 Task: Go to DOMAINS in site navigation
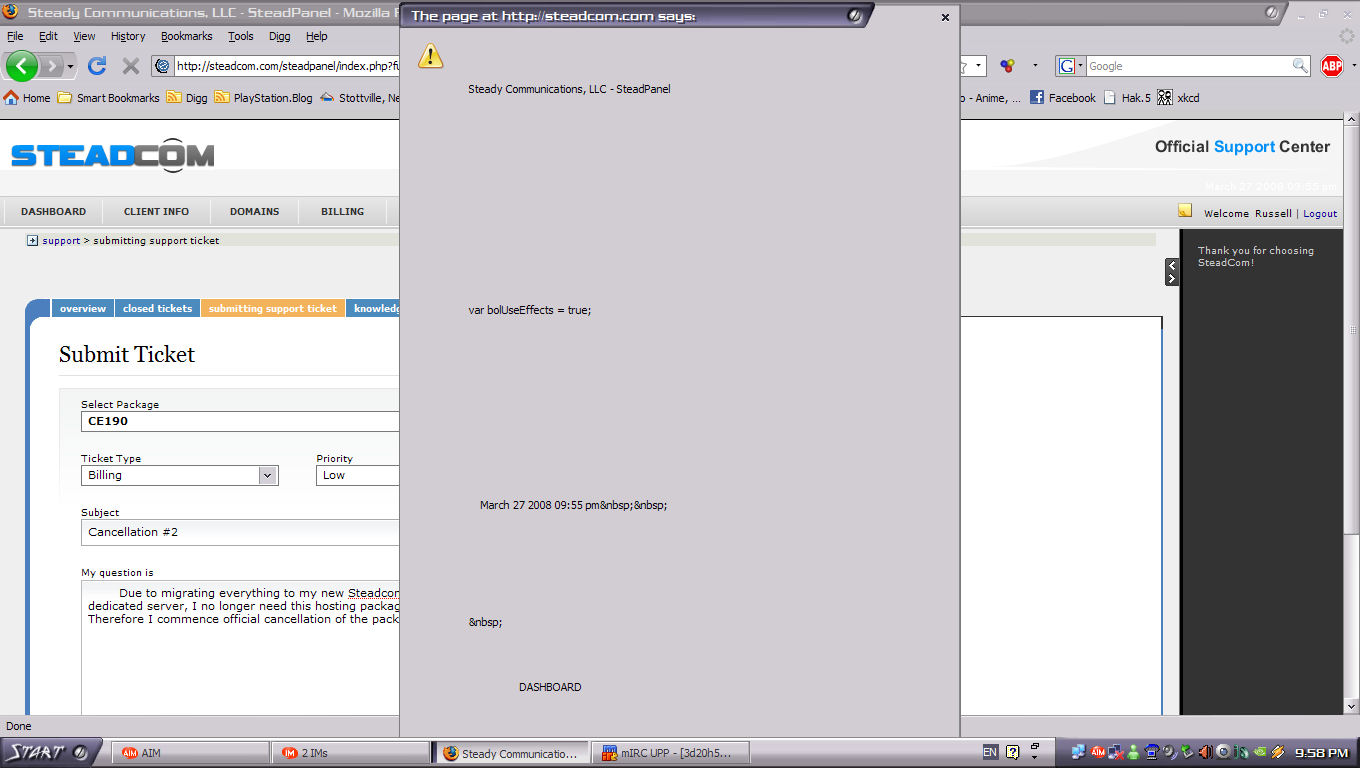tap(254, 212)
